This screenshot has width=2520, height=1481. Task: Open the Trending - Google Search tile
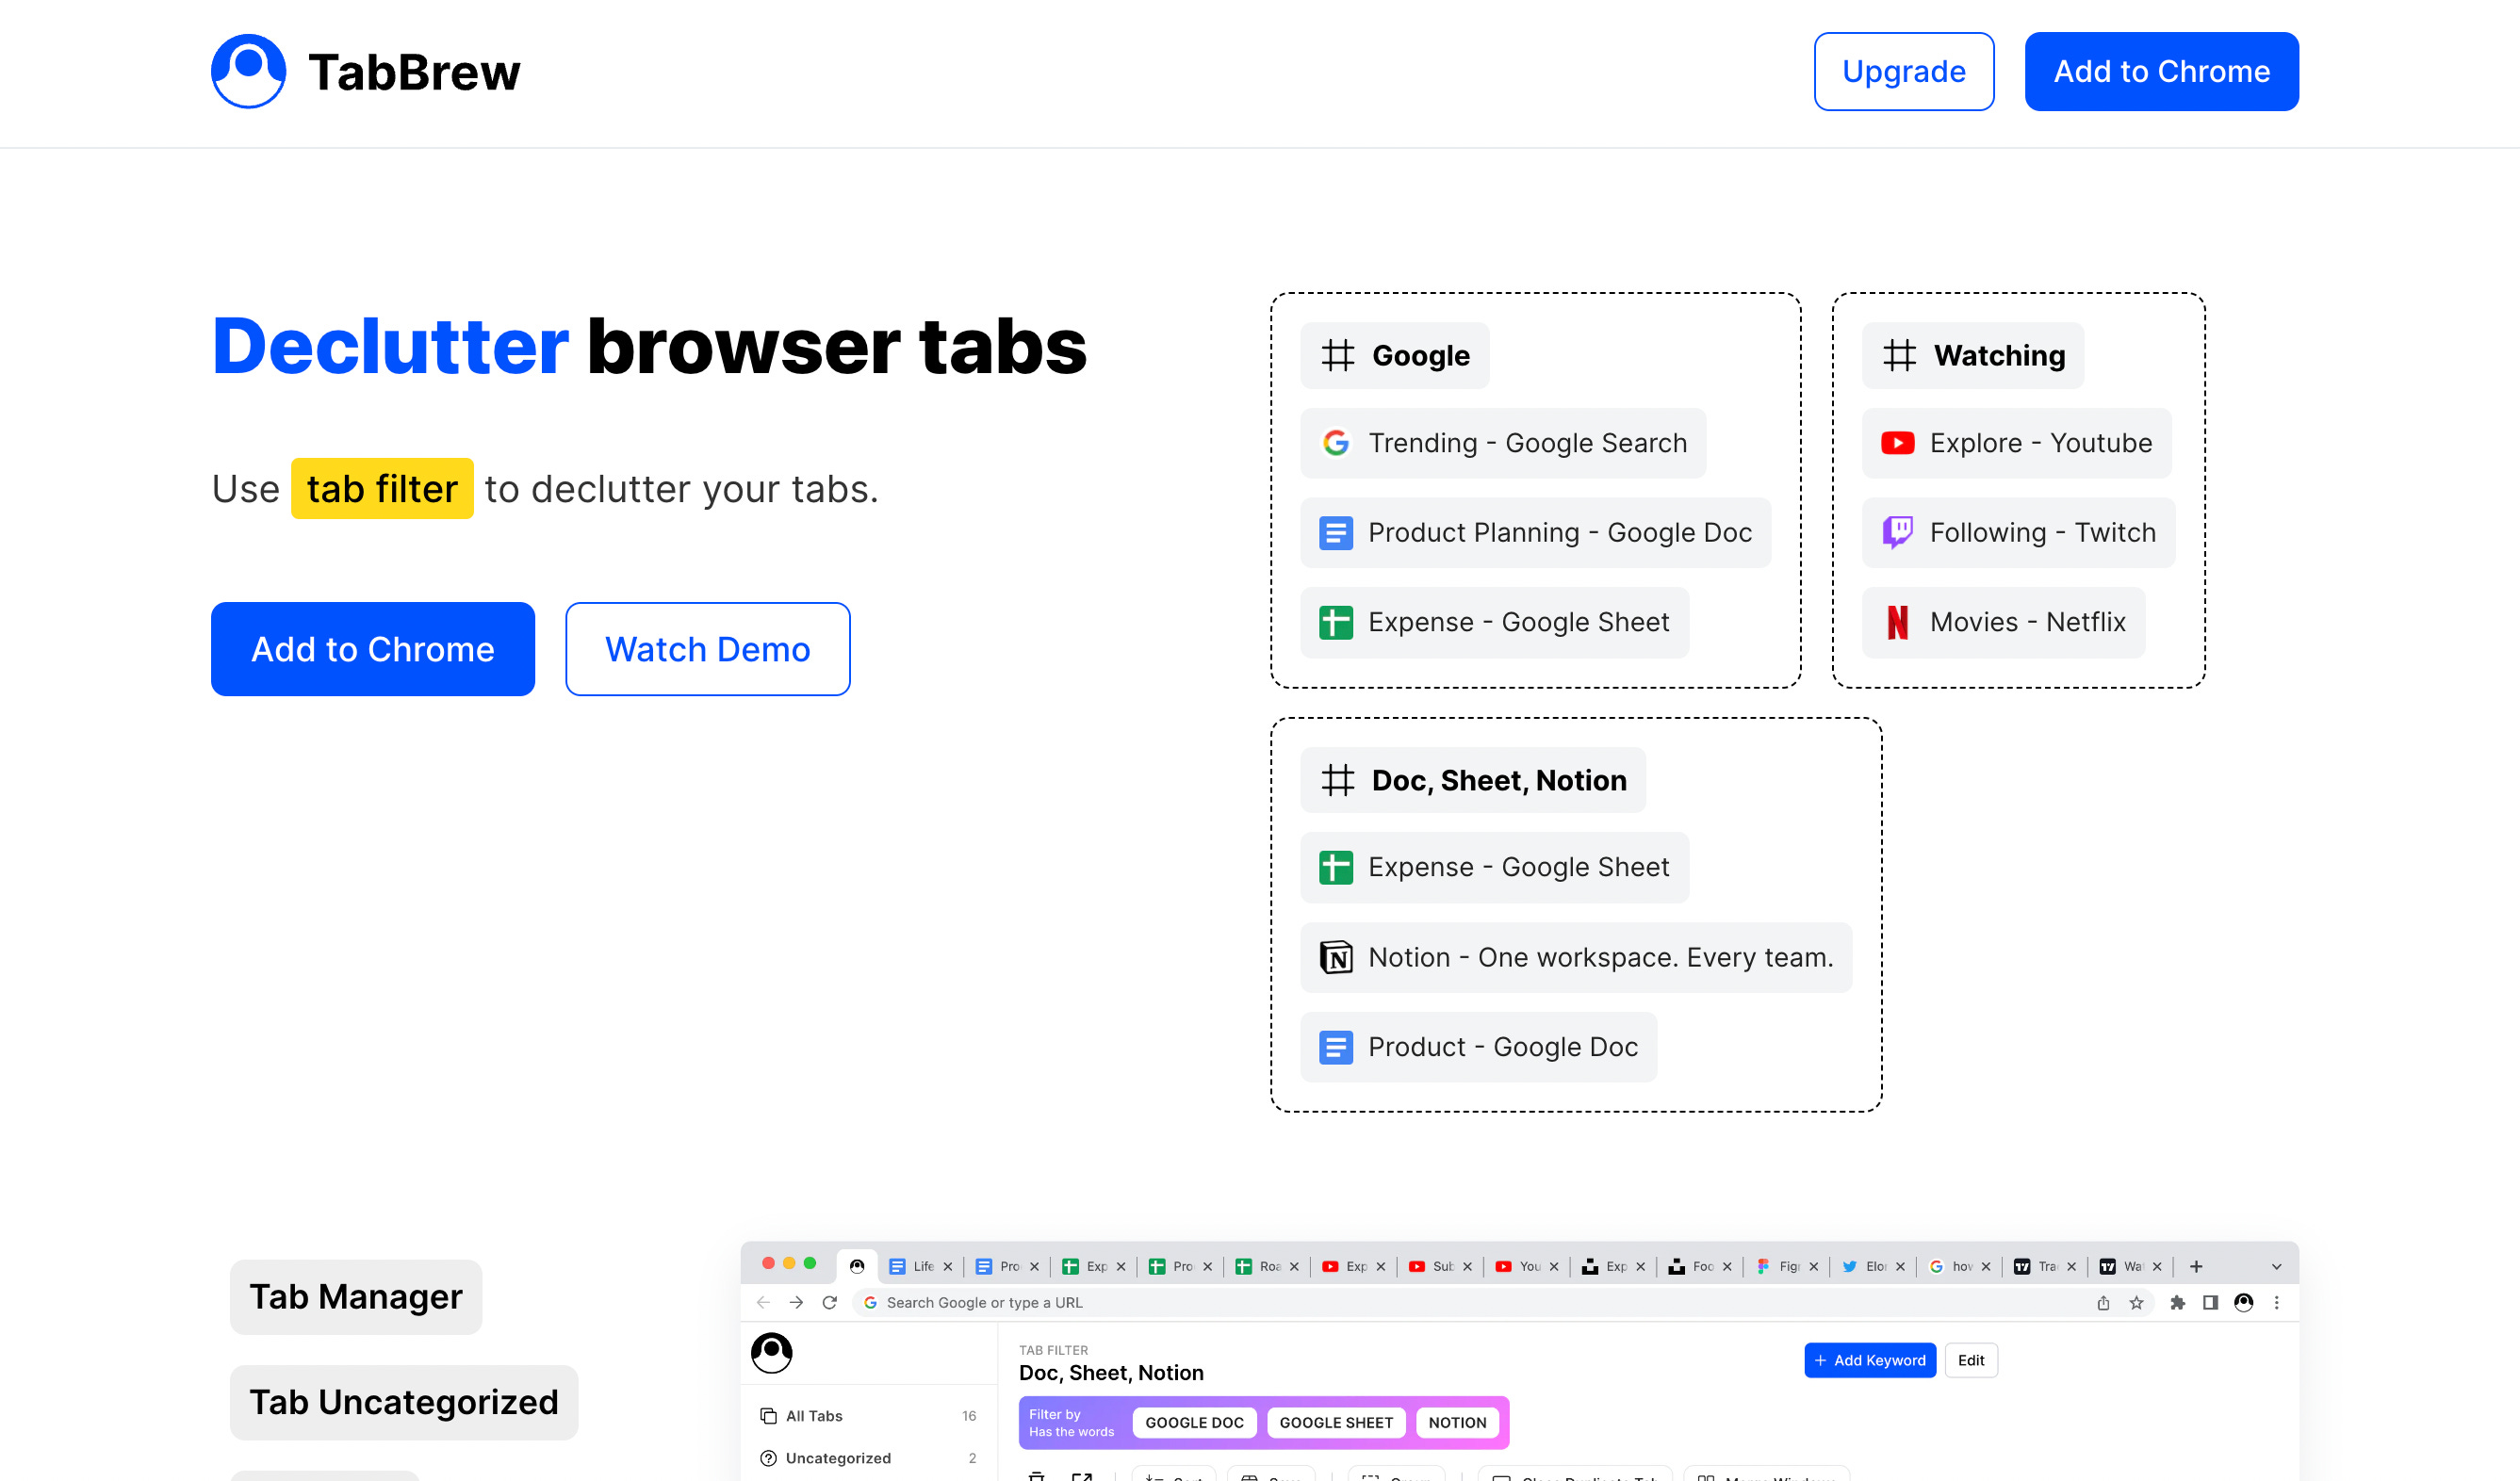(x=1503, y=443)
